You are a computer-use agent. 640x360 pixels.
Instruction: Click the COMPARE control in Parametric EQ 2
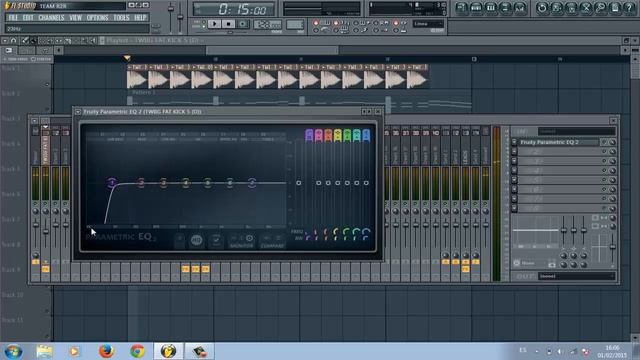pos(273,241)
